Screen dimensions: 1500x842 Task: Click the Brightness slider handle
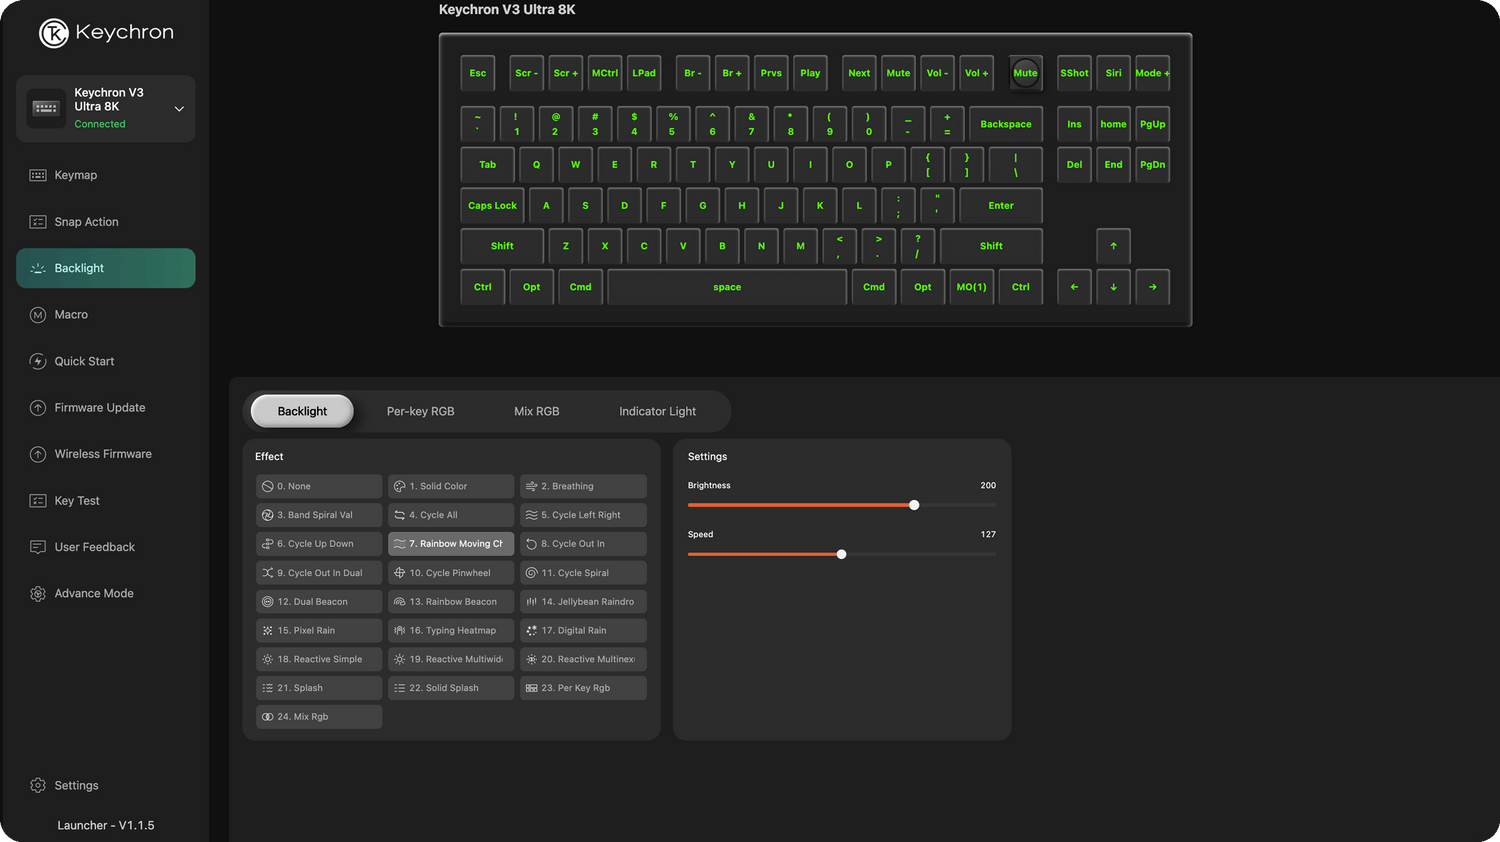pos(914,505)
